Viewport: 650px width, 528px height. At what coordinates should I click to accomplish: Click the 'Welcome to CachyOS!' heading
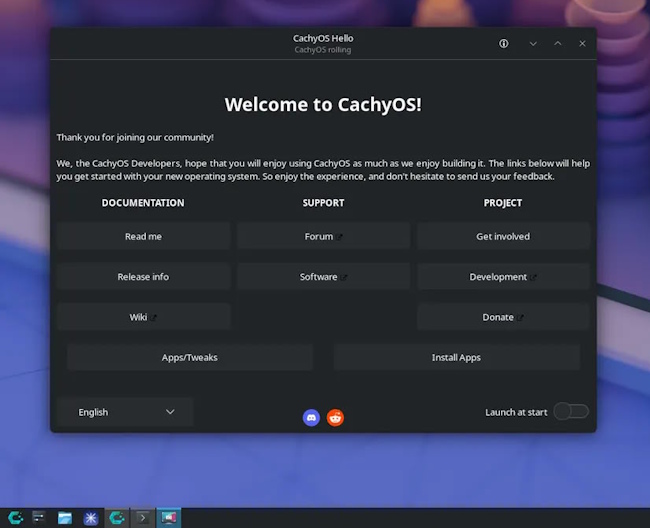pyautogui.click(x=323, y=104)
